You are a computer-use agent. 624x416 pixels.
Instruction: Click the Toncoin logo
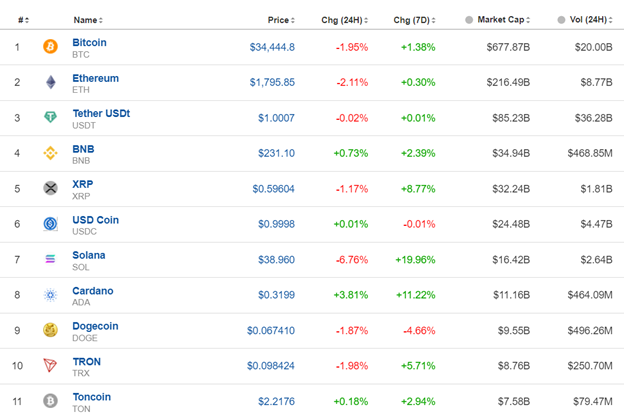50,400
